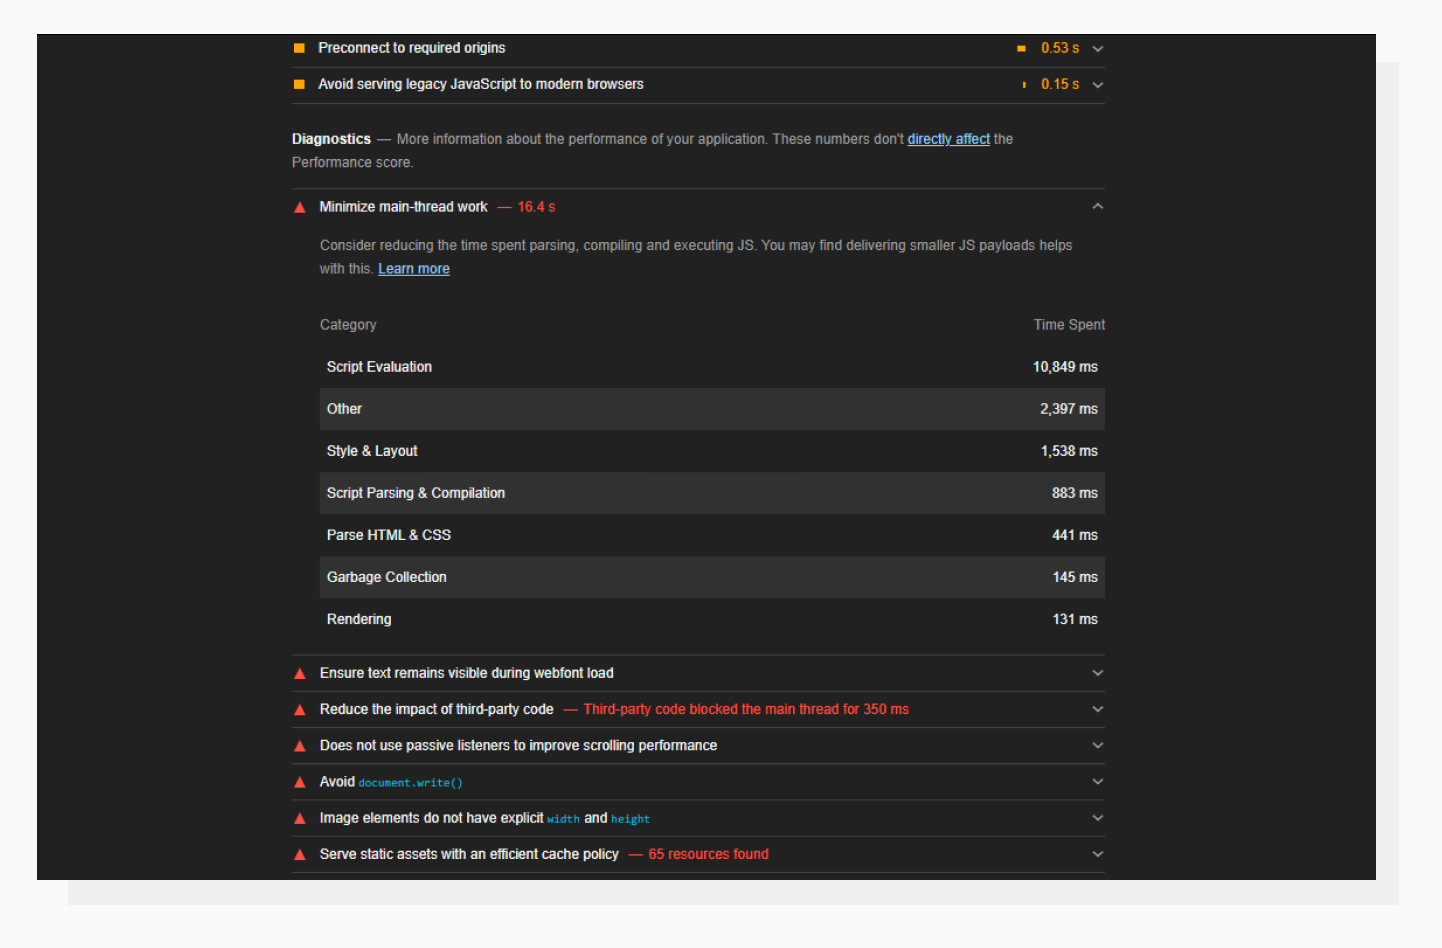Click the document.write() code snippet text

(x=411, y=782)
